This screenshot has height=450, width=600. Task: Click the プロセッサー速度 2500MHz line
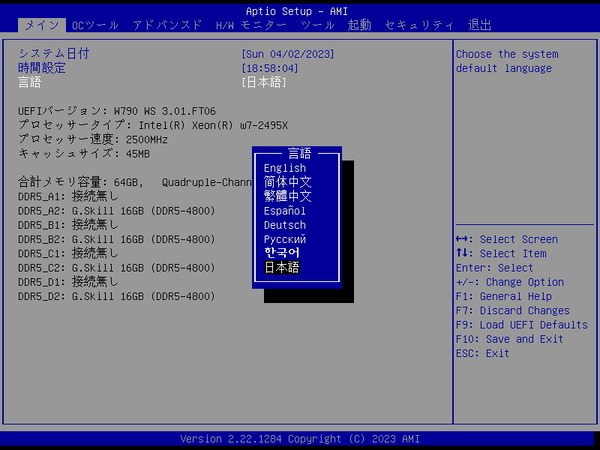coord(93,139)
